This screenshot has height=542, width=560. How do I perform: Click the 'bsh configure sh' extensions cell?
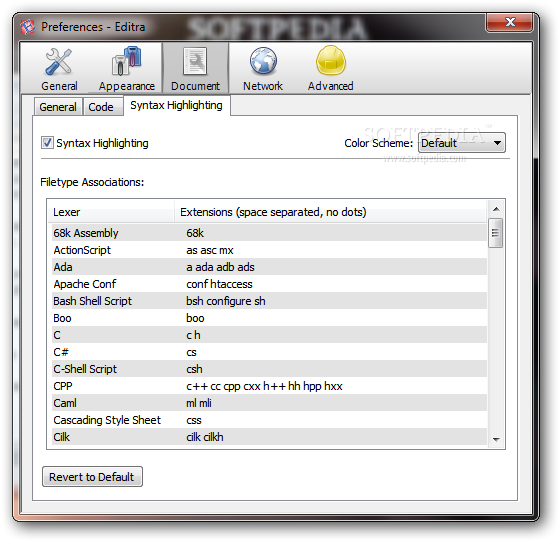tap(225, 301)
